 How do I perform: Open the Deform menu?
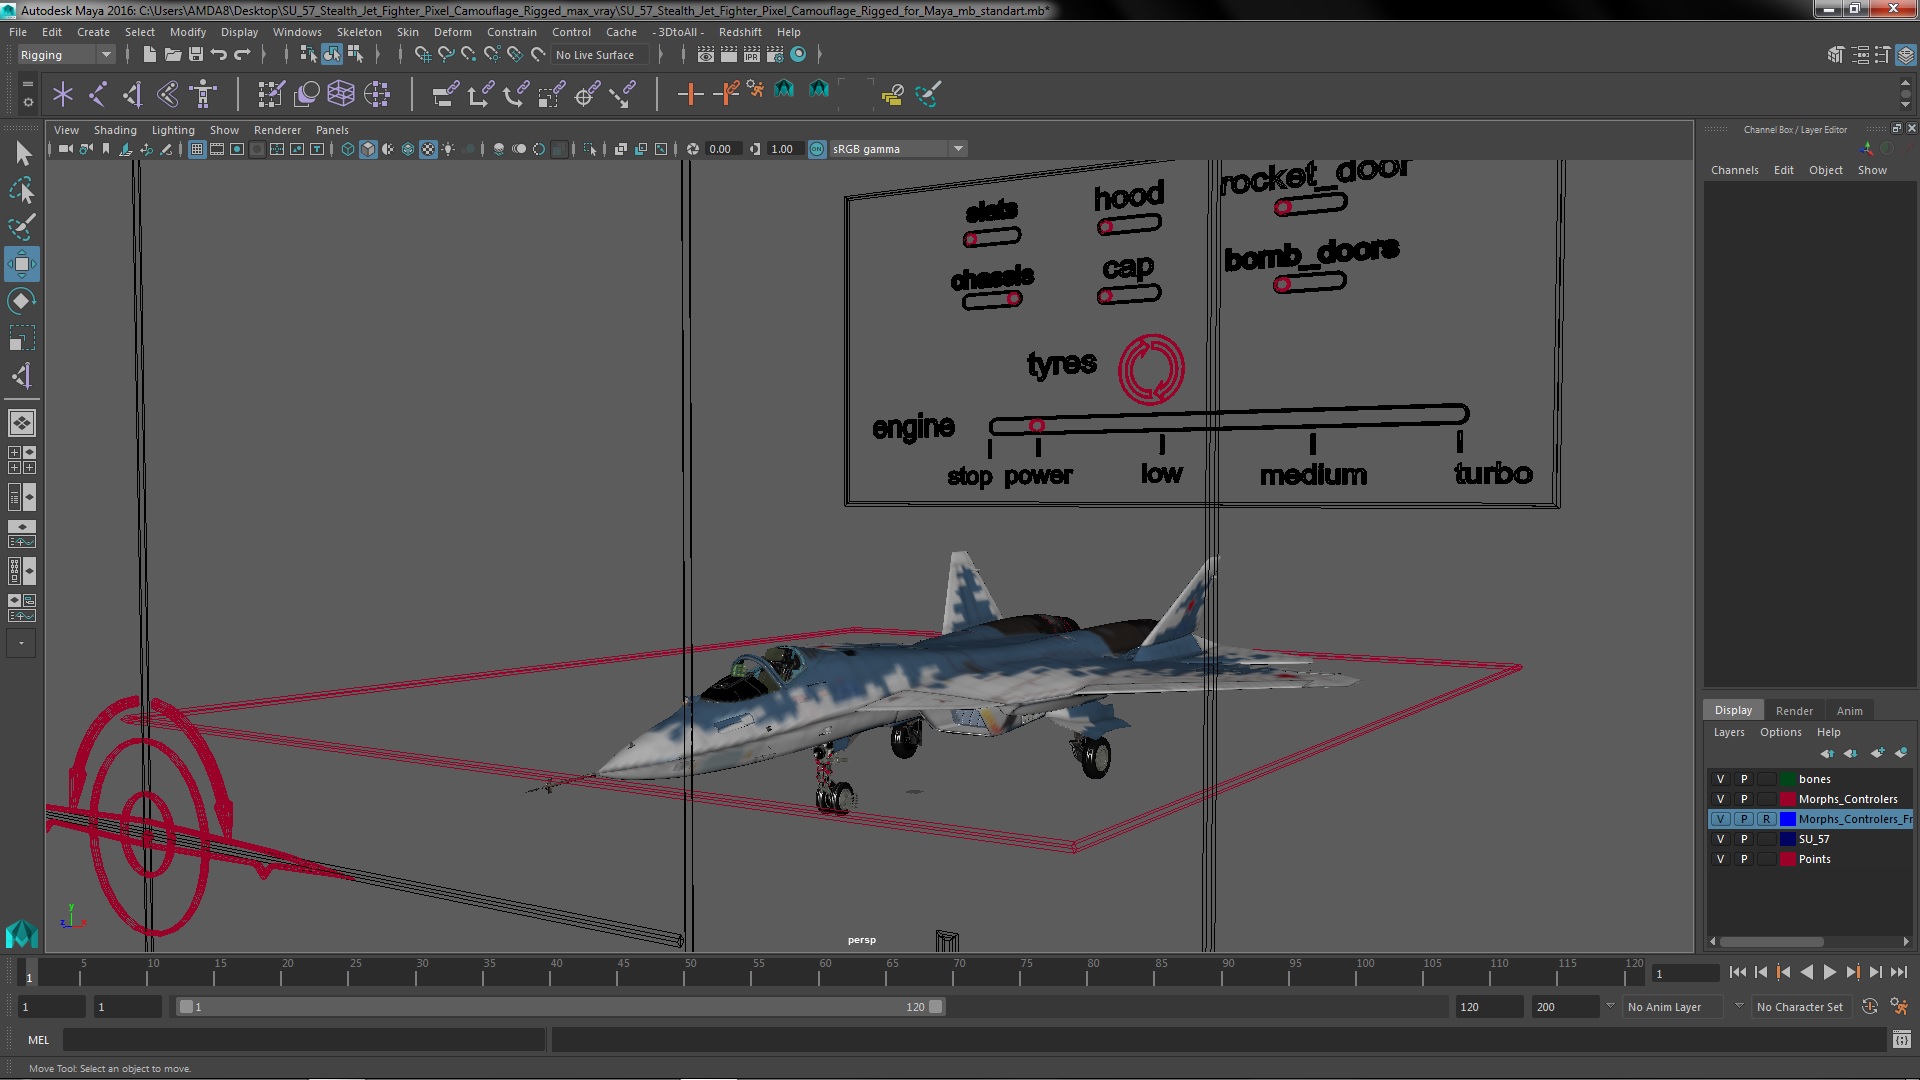pyautogui.click(x=452, y=32)
